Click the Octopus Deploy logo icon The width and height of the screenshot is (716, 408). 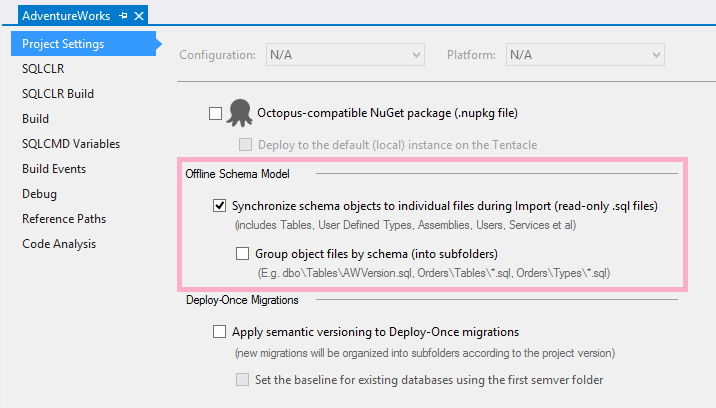[238, 113]
